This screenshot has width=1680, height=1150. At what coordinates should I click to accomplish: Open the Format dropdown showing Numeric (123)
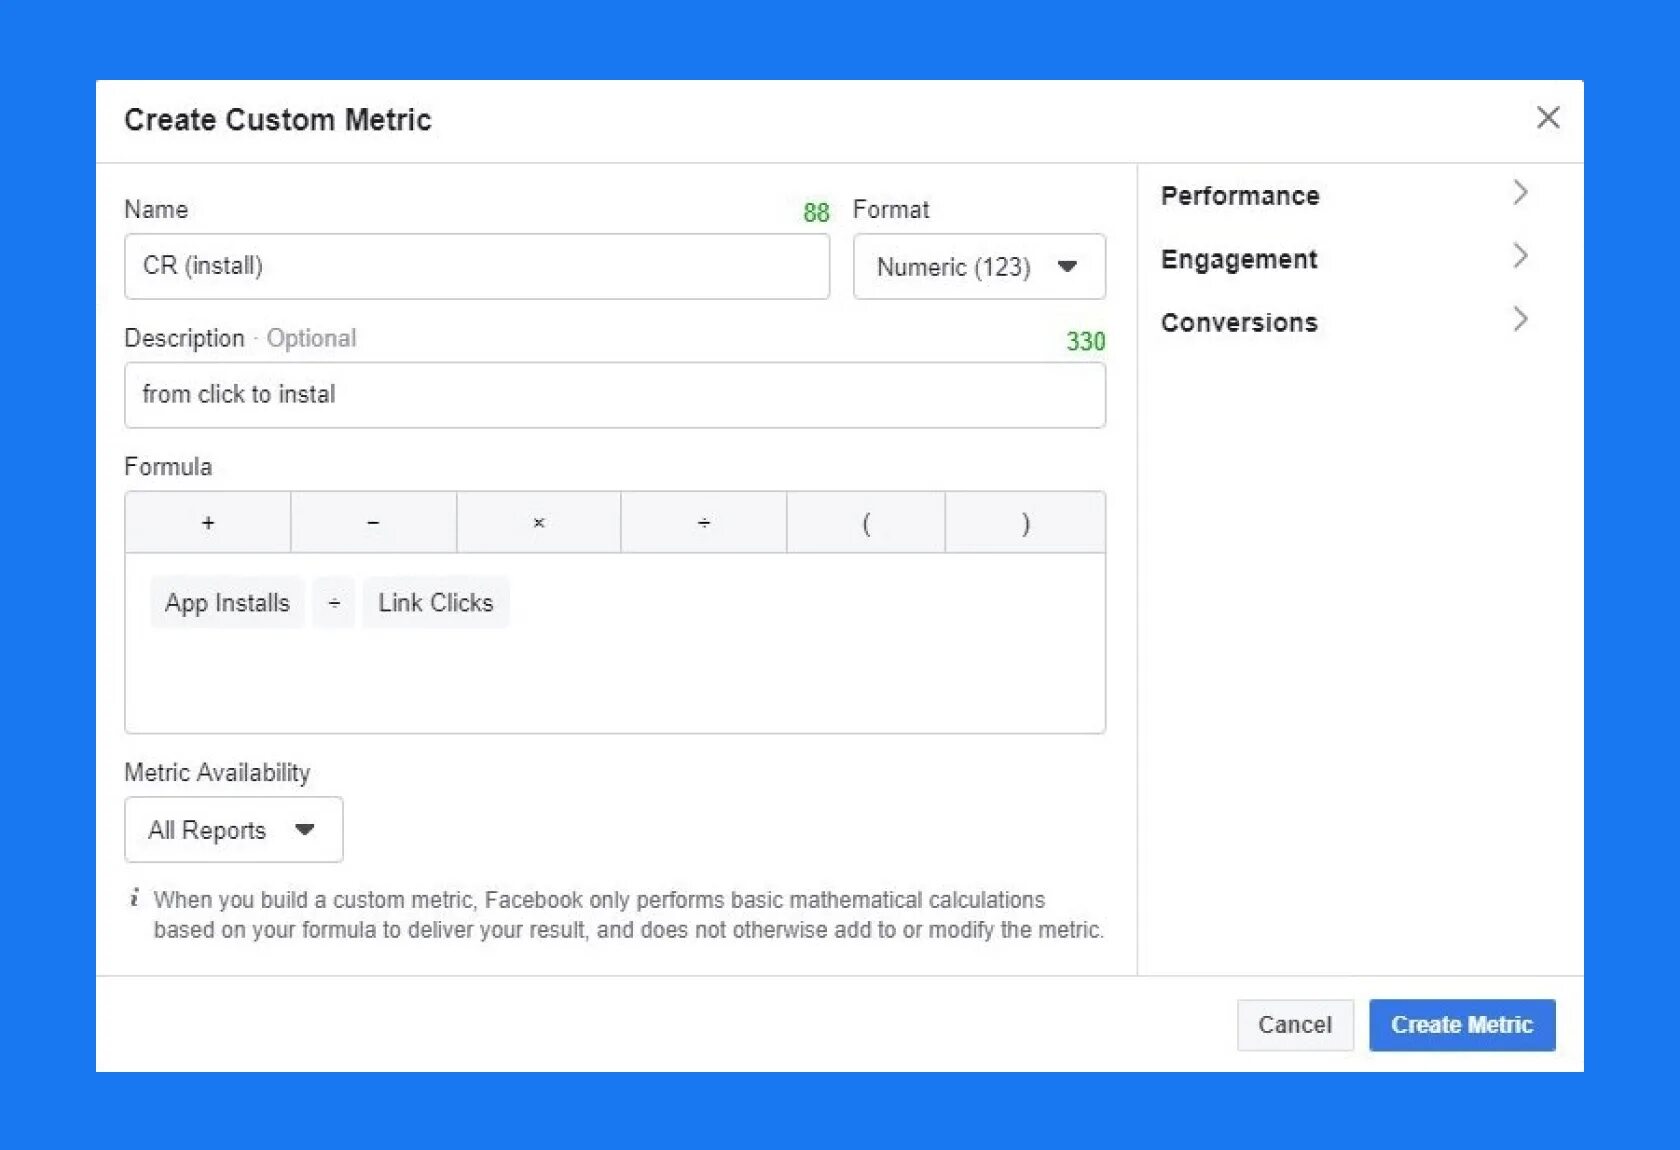tap(978, 267)
